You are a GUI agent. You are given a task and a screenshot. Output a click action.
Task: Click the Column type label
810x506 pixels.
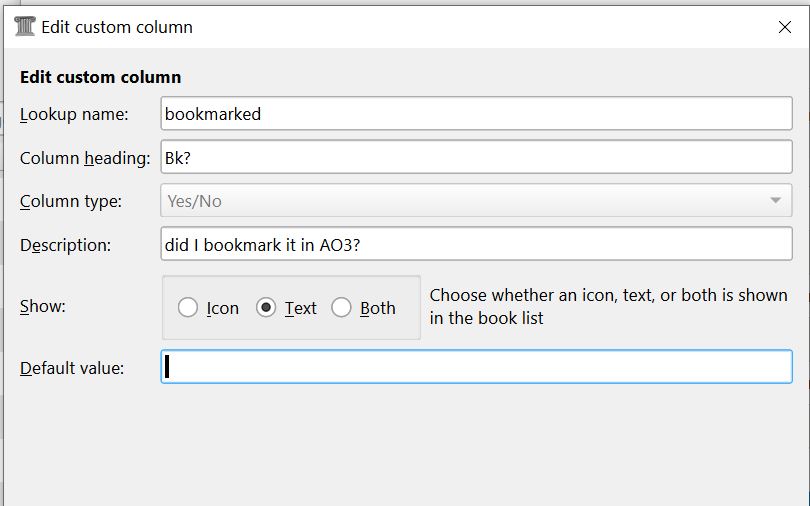(71, 201)
